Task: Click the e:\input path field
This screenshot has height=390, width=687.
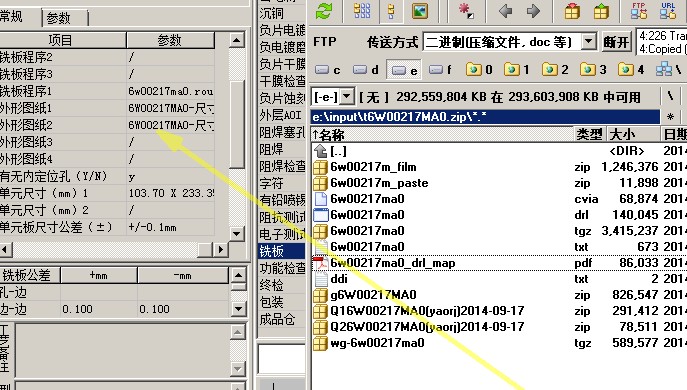Action: (x=485, y=117)
